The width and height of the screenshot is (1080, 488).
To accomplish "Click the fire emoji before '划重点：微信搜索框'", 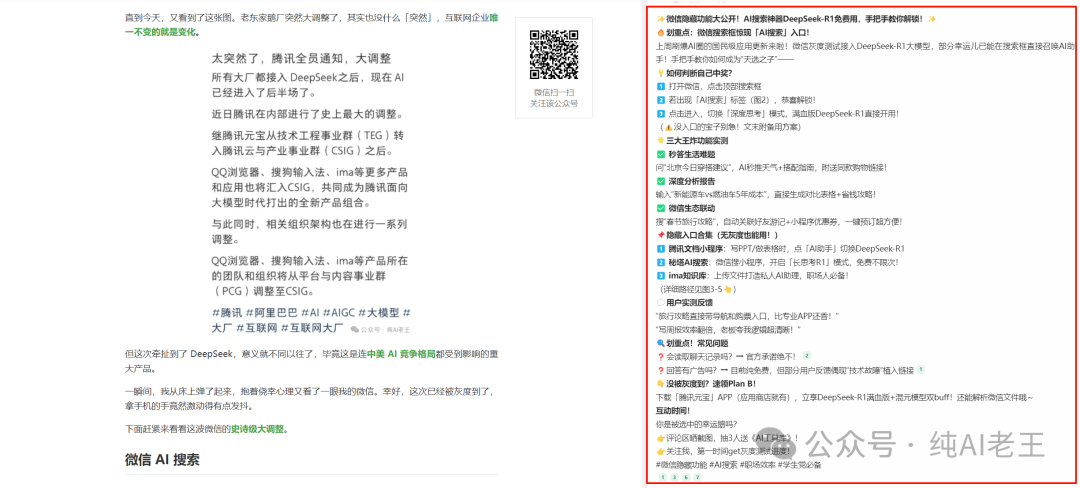I will click(x=661, y=32).
